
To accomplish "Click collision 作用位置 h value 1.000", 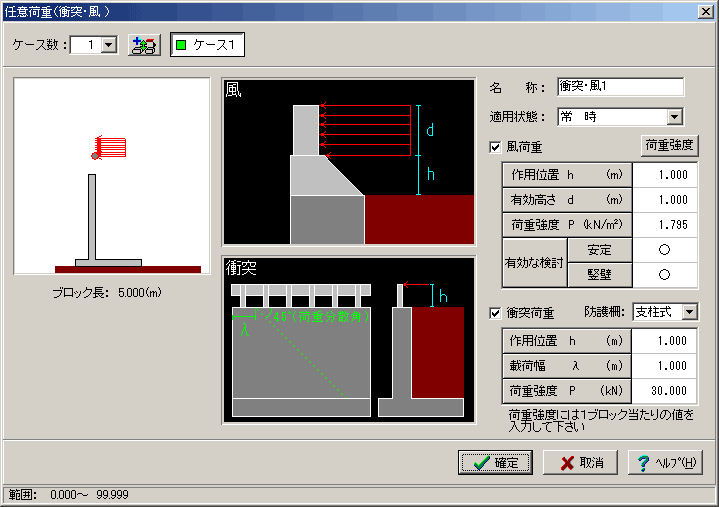I will pos(664,341).
